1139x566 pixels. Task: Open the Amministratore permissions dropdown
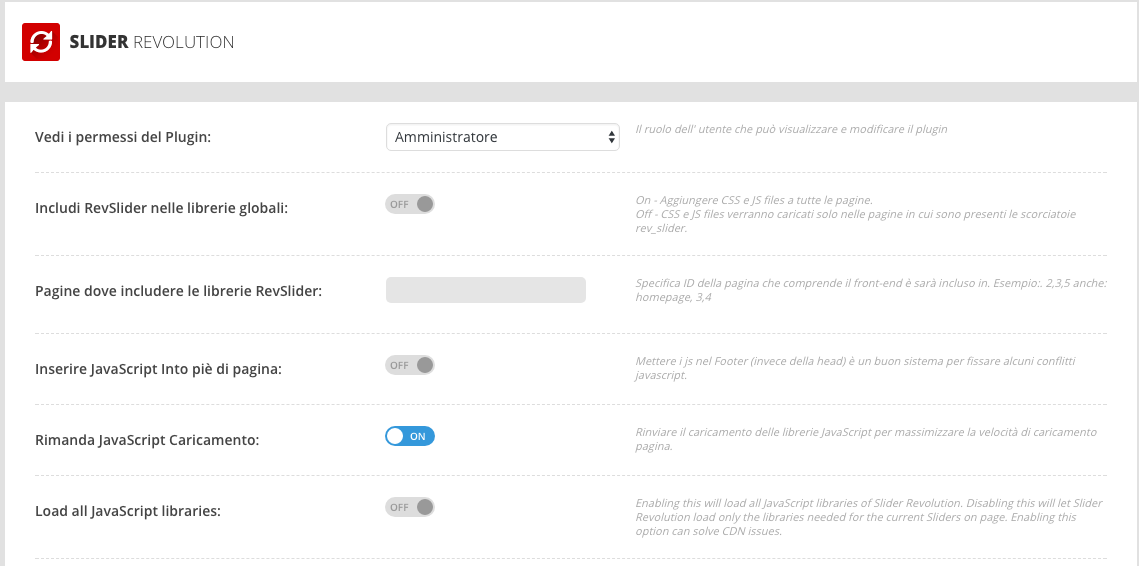tap(503, 137)
